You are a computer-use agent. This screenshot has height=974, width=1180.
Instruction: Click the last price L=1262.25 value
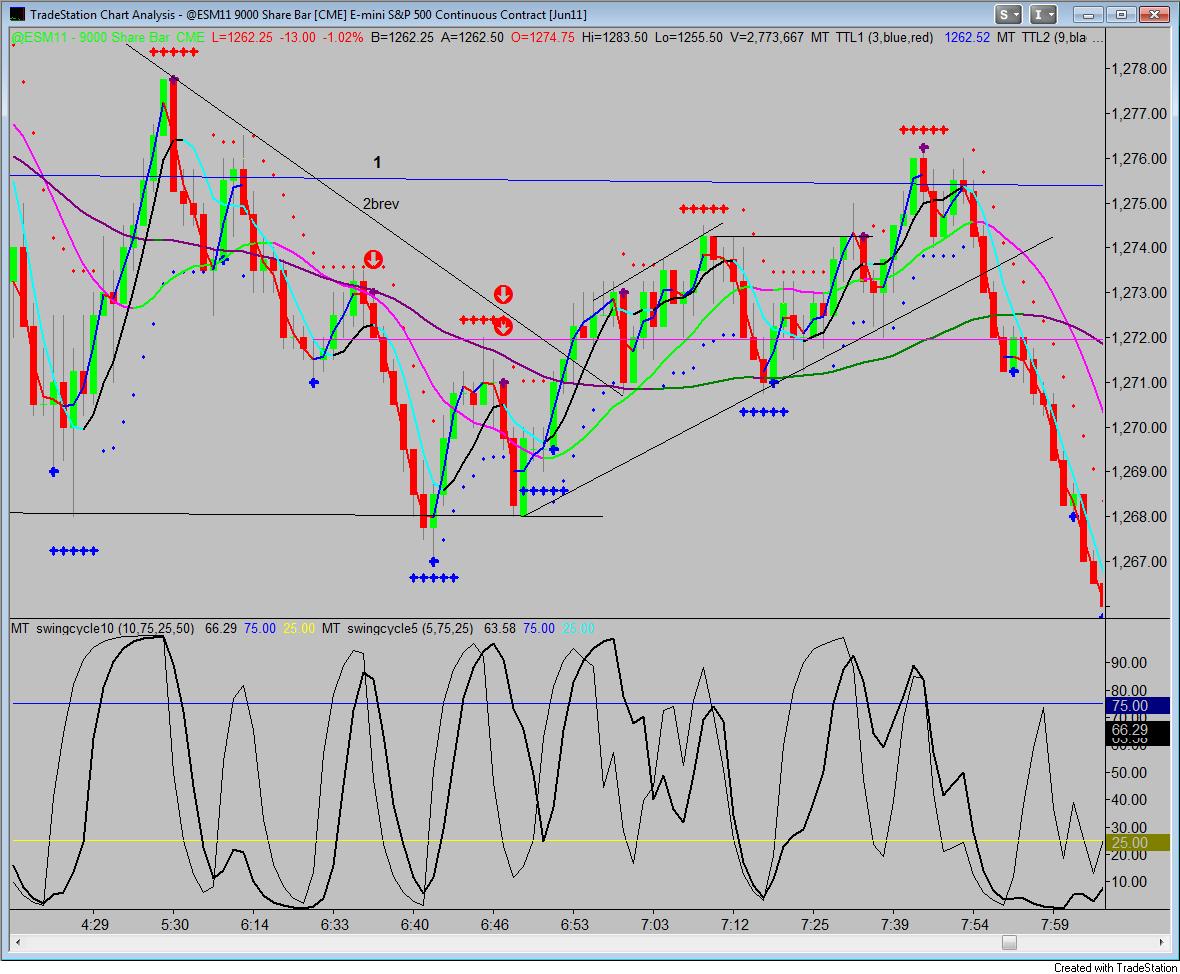click(x=242, y=37)
